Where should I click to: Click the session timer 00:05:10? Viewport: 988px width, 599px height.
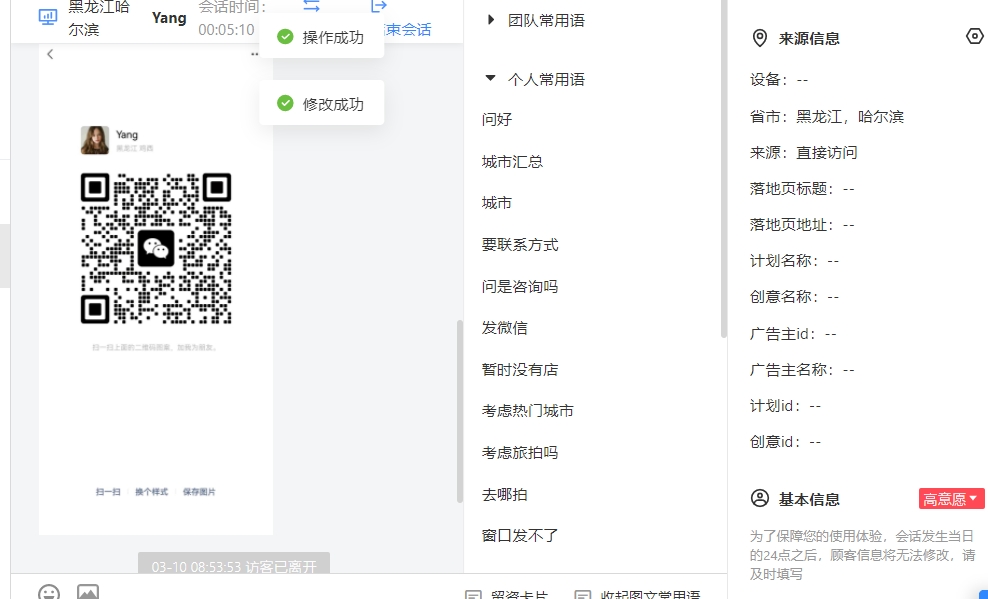tap(226, 30)
